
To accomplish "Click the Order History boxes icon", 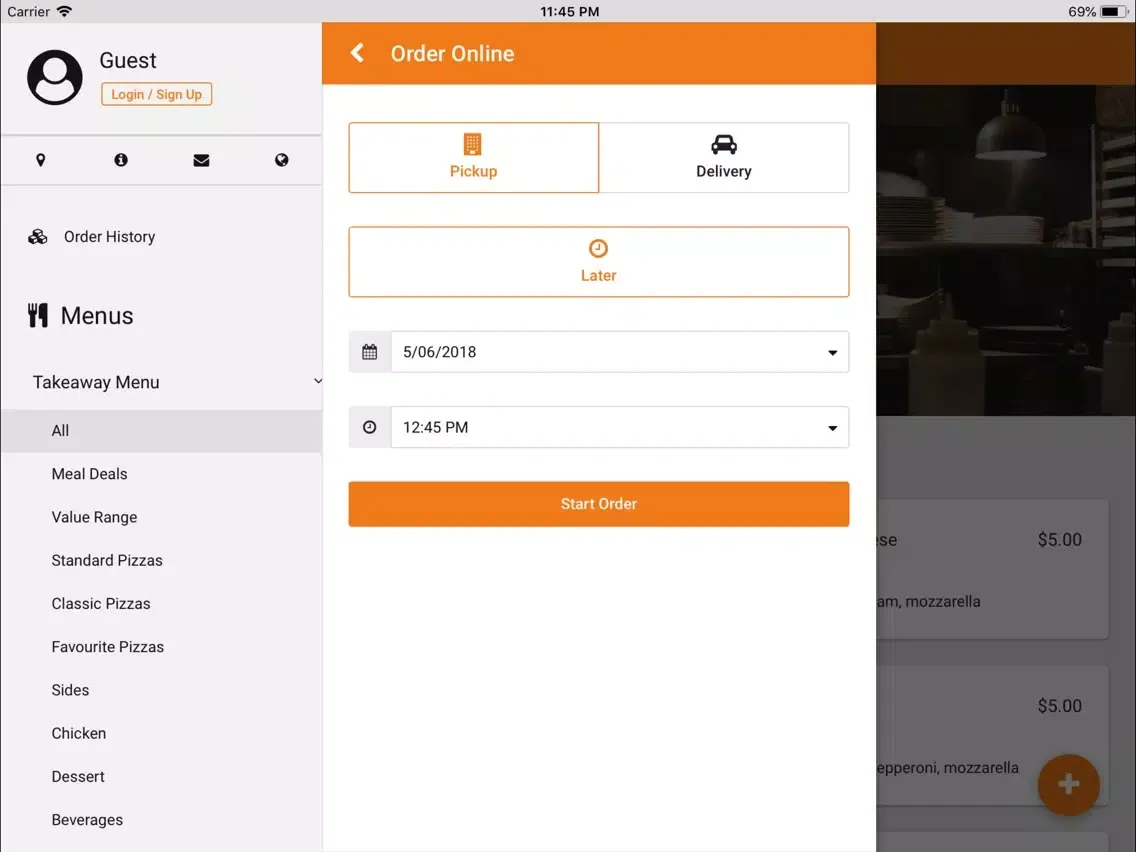I will point(38,237).
